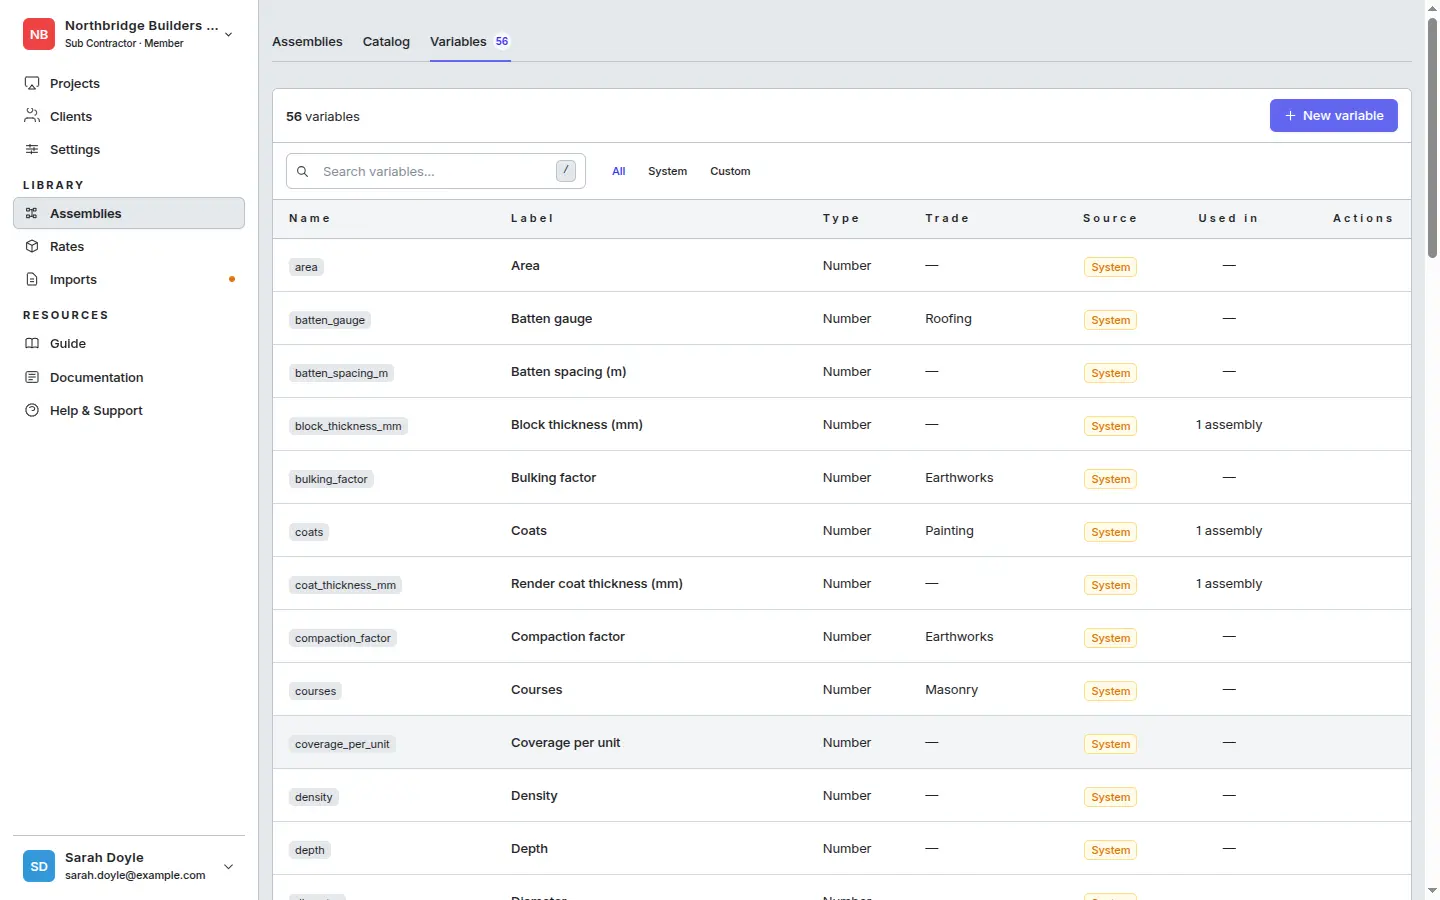Click the orange Imports notification dot
The image size is (1440, 900).
pyautogui.click(x=232, y=279)
